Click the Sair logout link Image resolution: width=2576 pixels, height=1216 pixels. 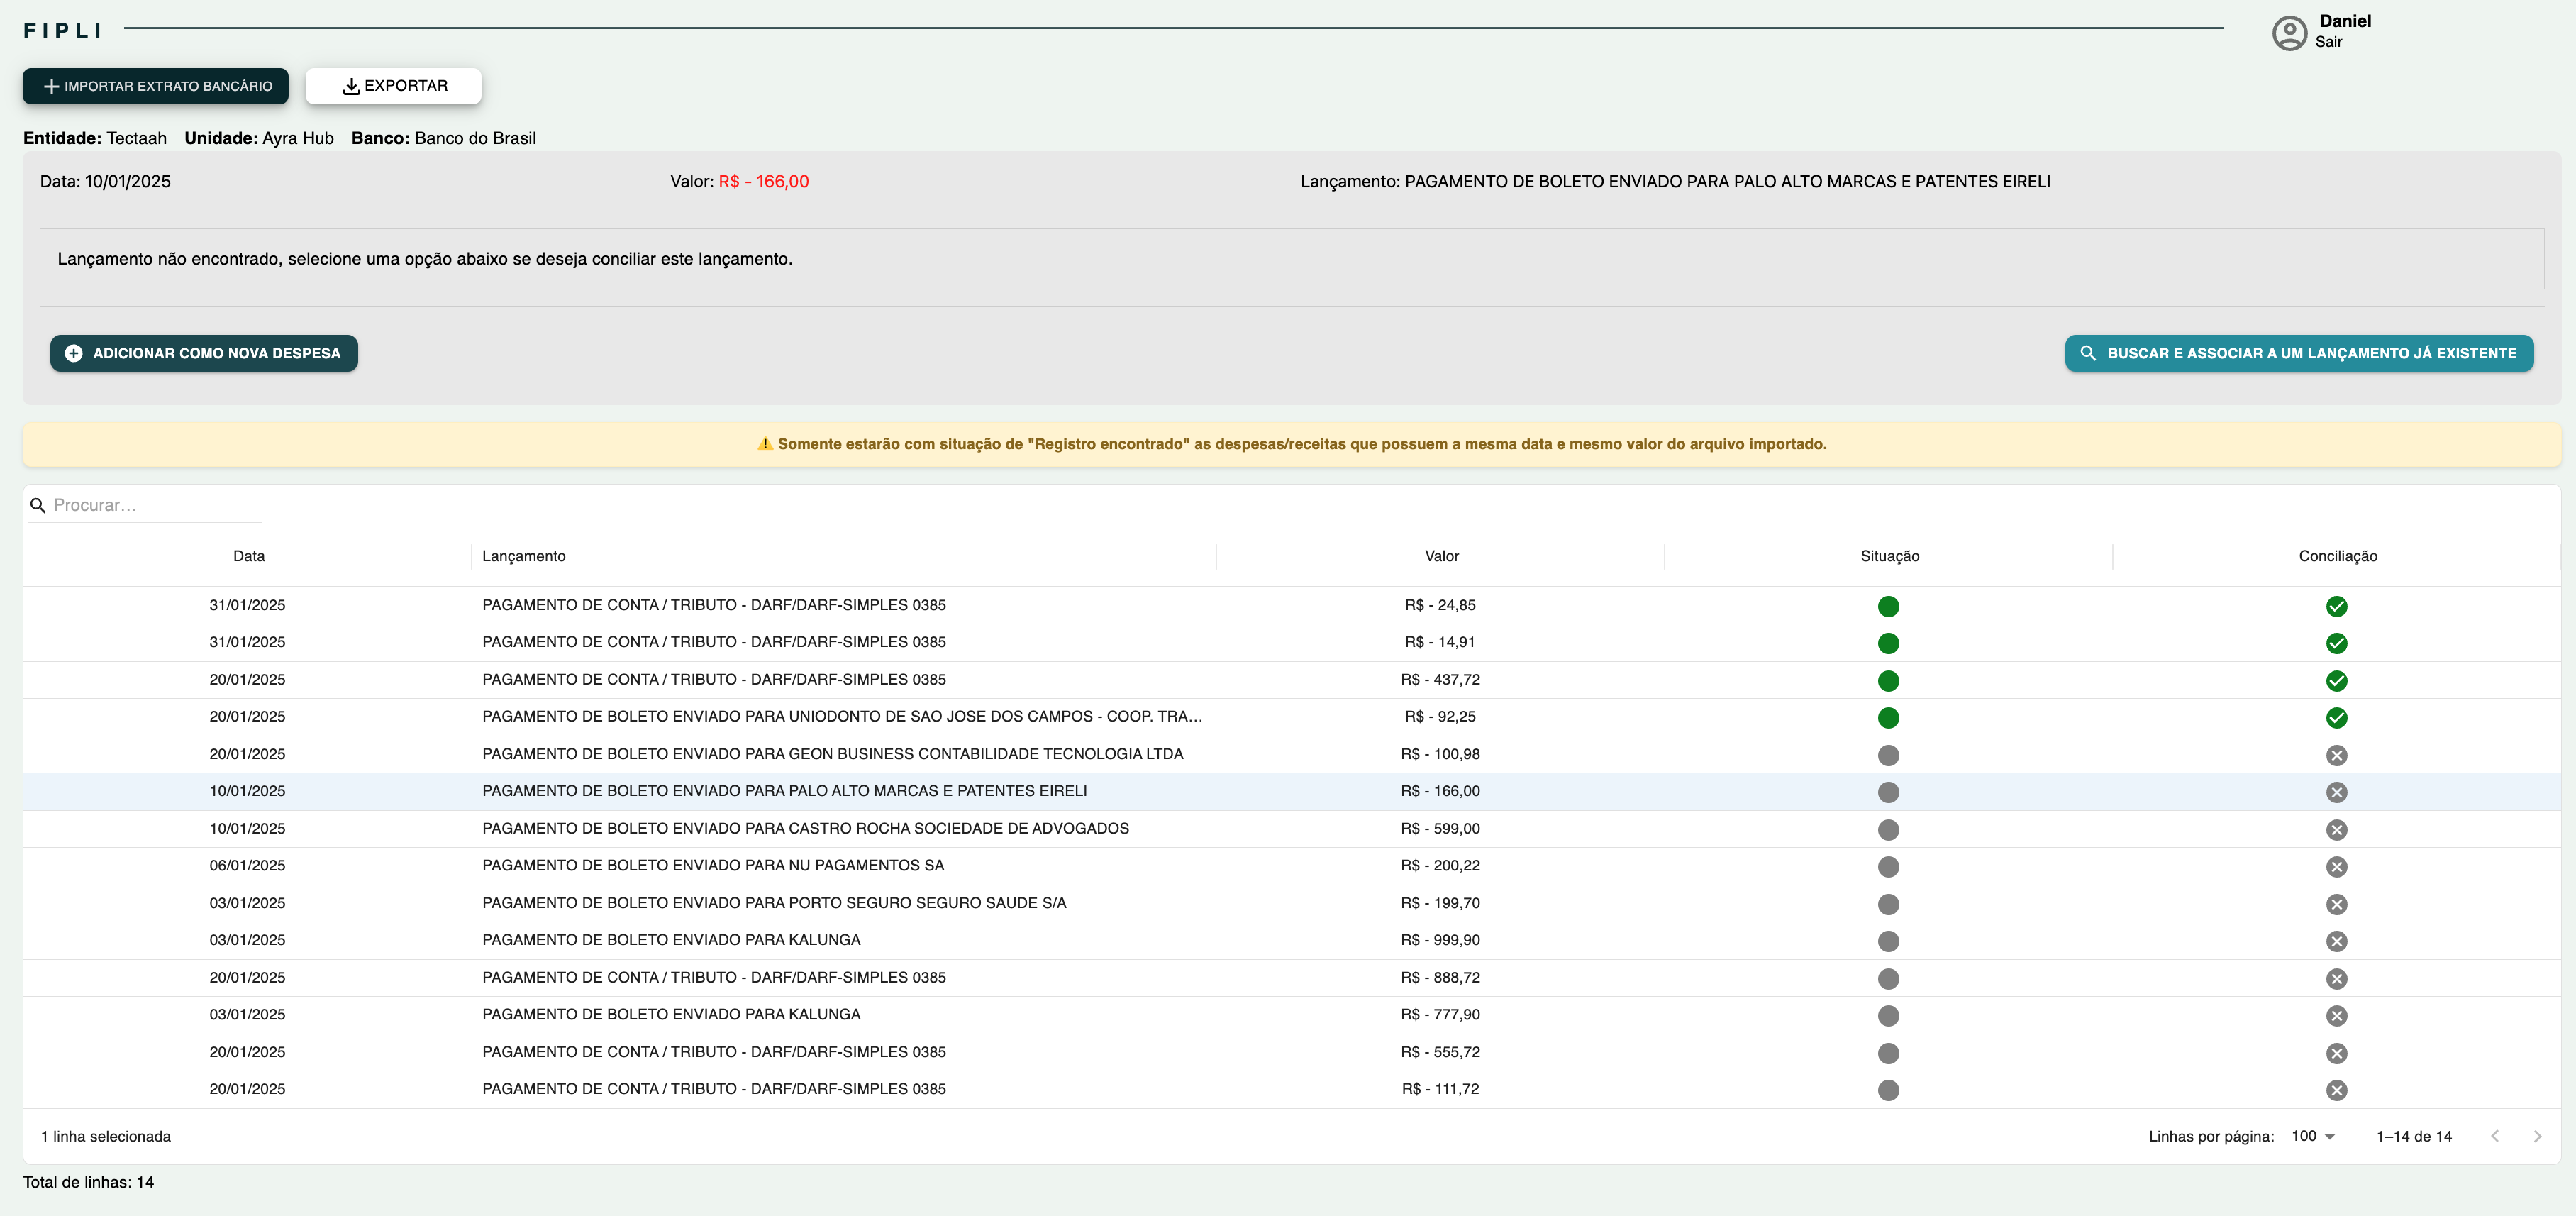tap(2328, 42)
